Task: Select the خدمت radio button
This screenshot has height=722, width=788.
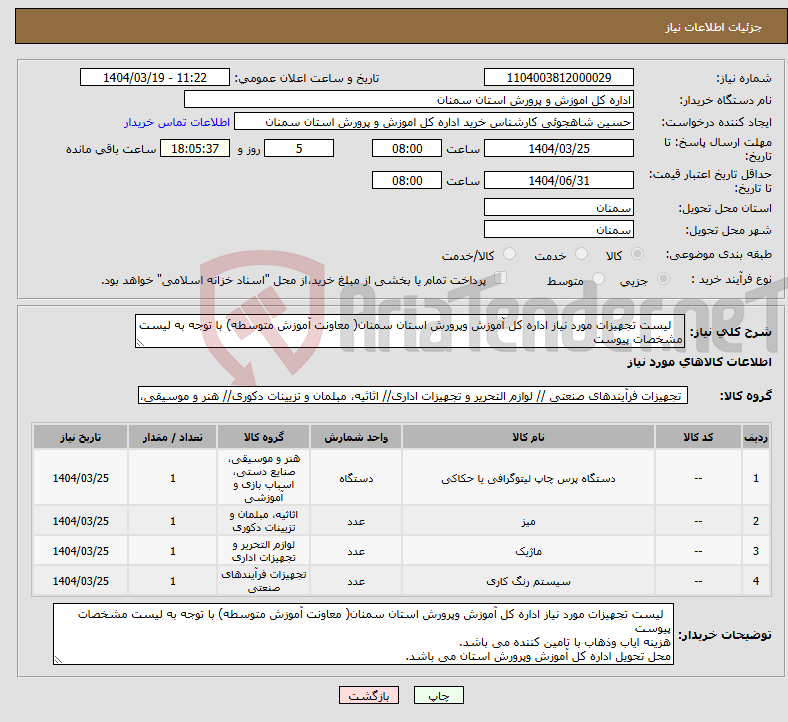Action: [x=581, y=254]
